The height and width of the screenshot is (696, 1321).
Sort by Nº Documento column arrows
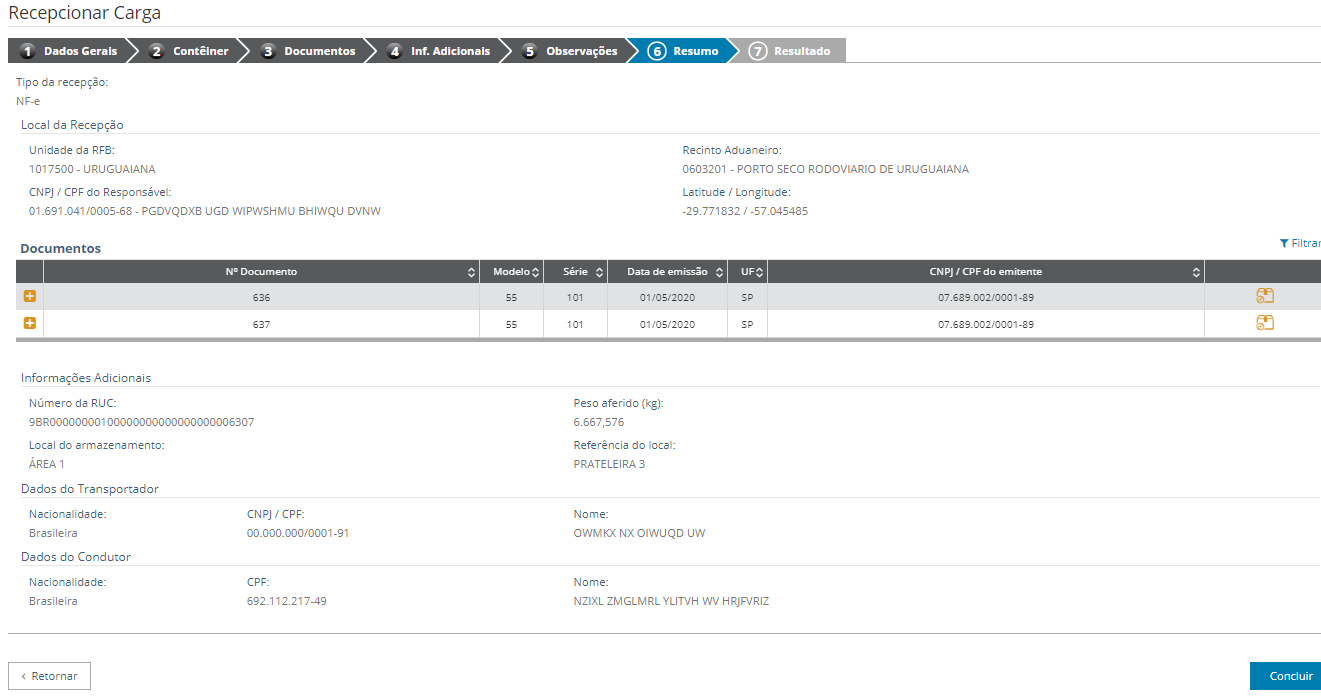tap(471, 272)
